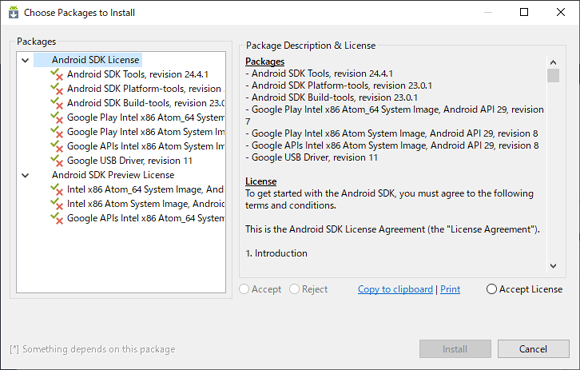580x370 pixels.
Task: Click status icon beside Google APIs Intel x86 Atom System image
Action: click(57, 147)
